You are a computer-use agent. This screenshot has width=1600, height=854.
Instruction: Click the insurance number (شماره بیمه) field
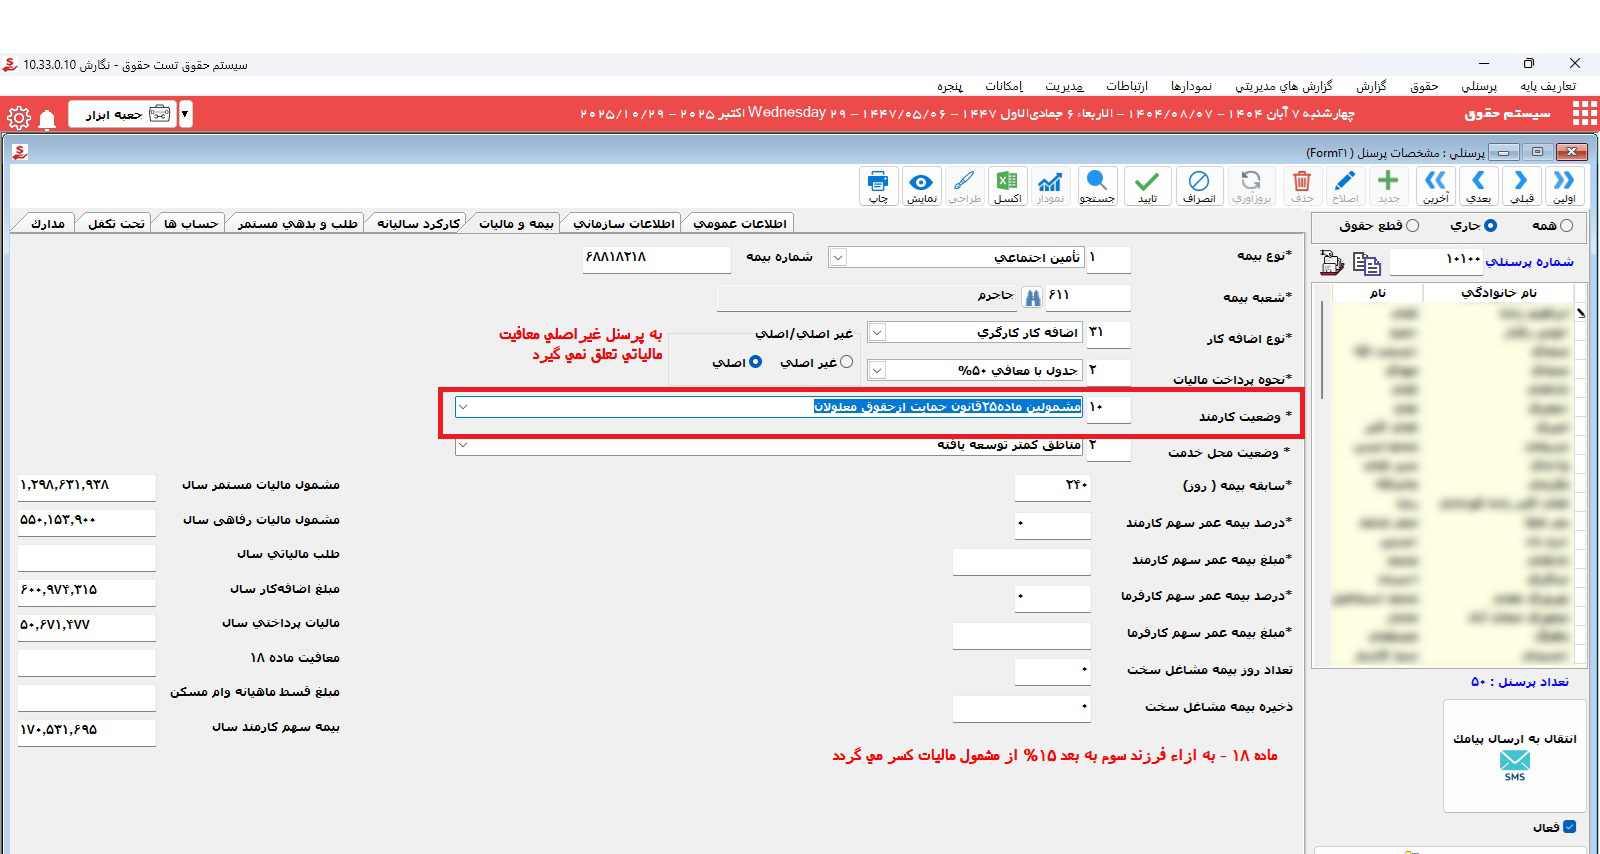coord(656,258)
